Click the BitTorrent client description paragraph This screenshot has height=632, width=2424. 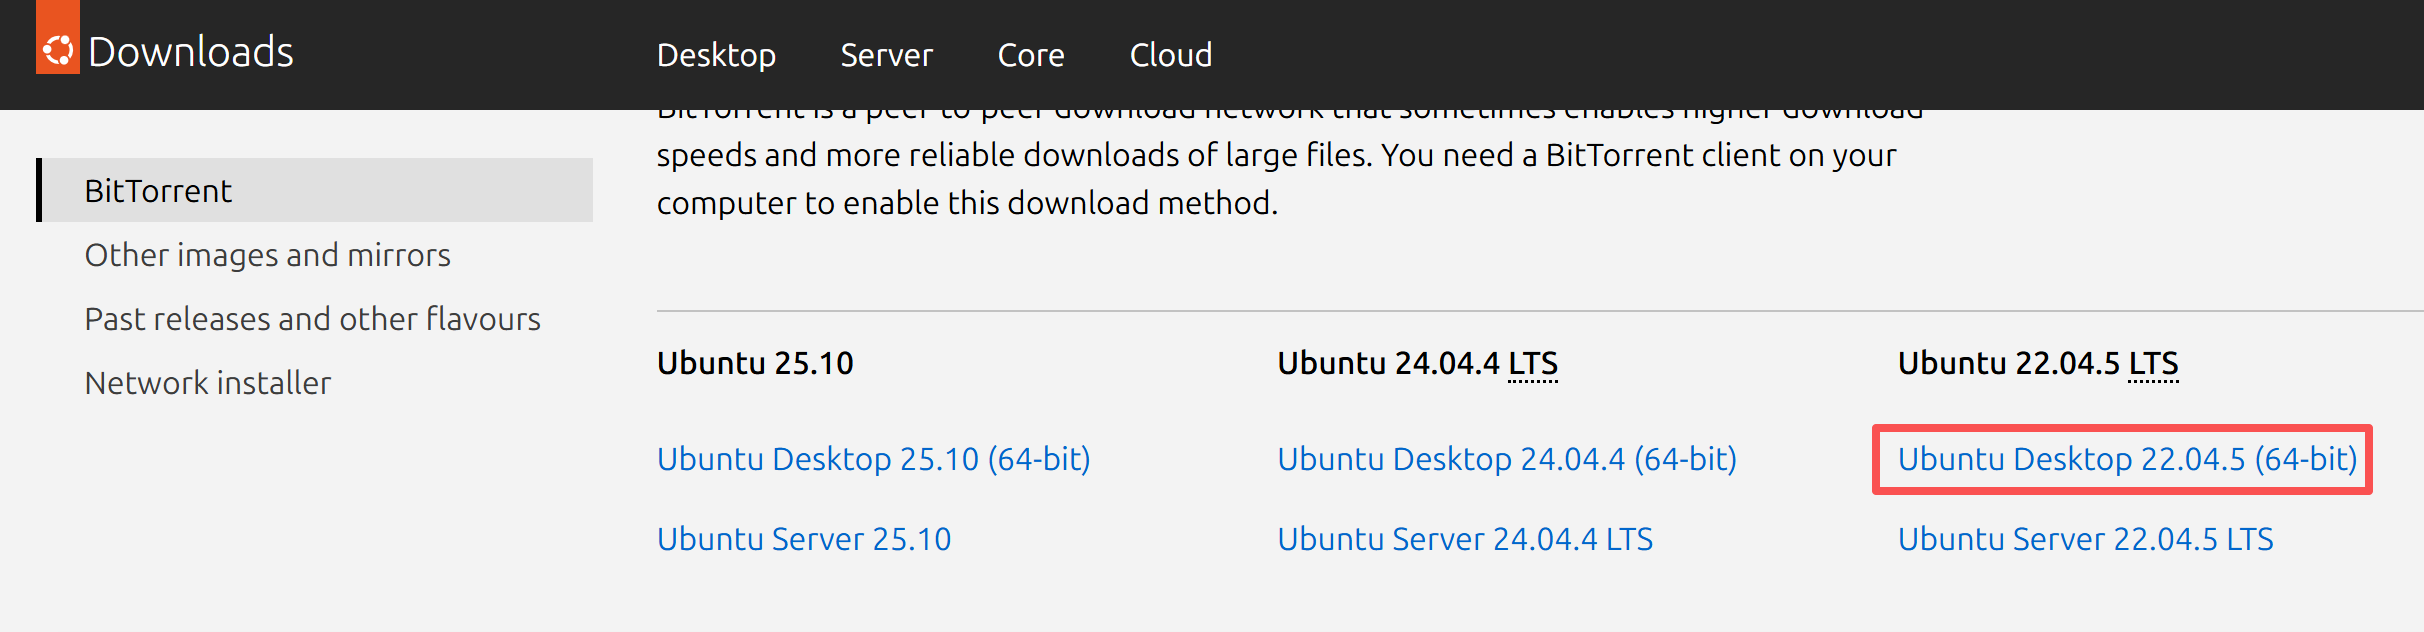(1275, 178)
